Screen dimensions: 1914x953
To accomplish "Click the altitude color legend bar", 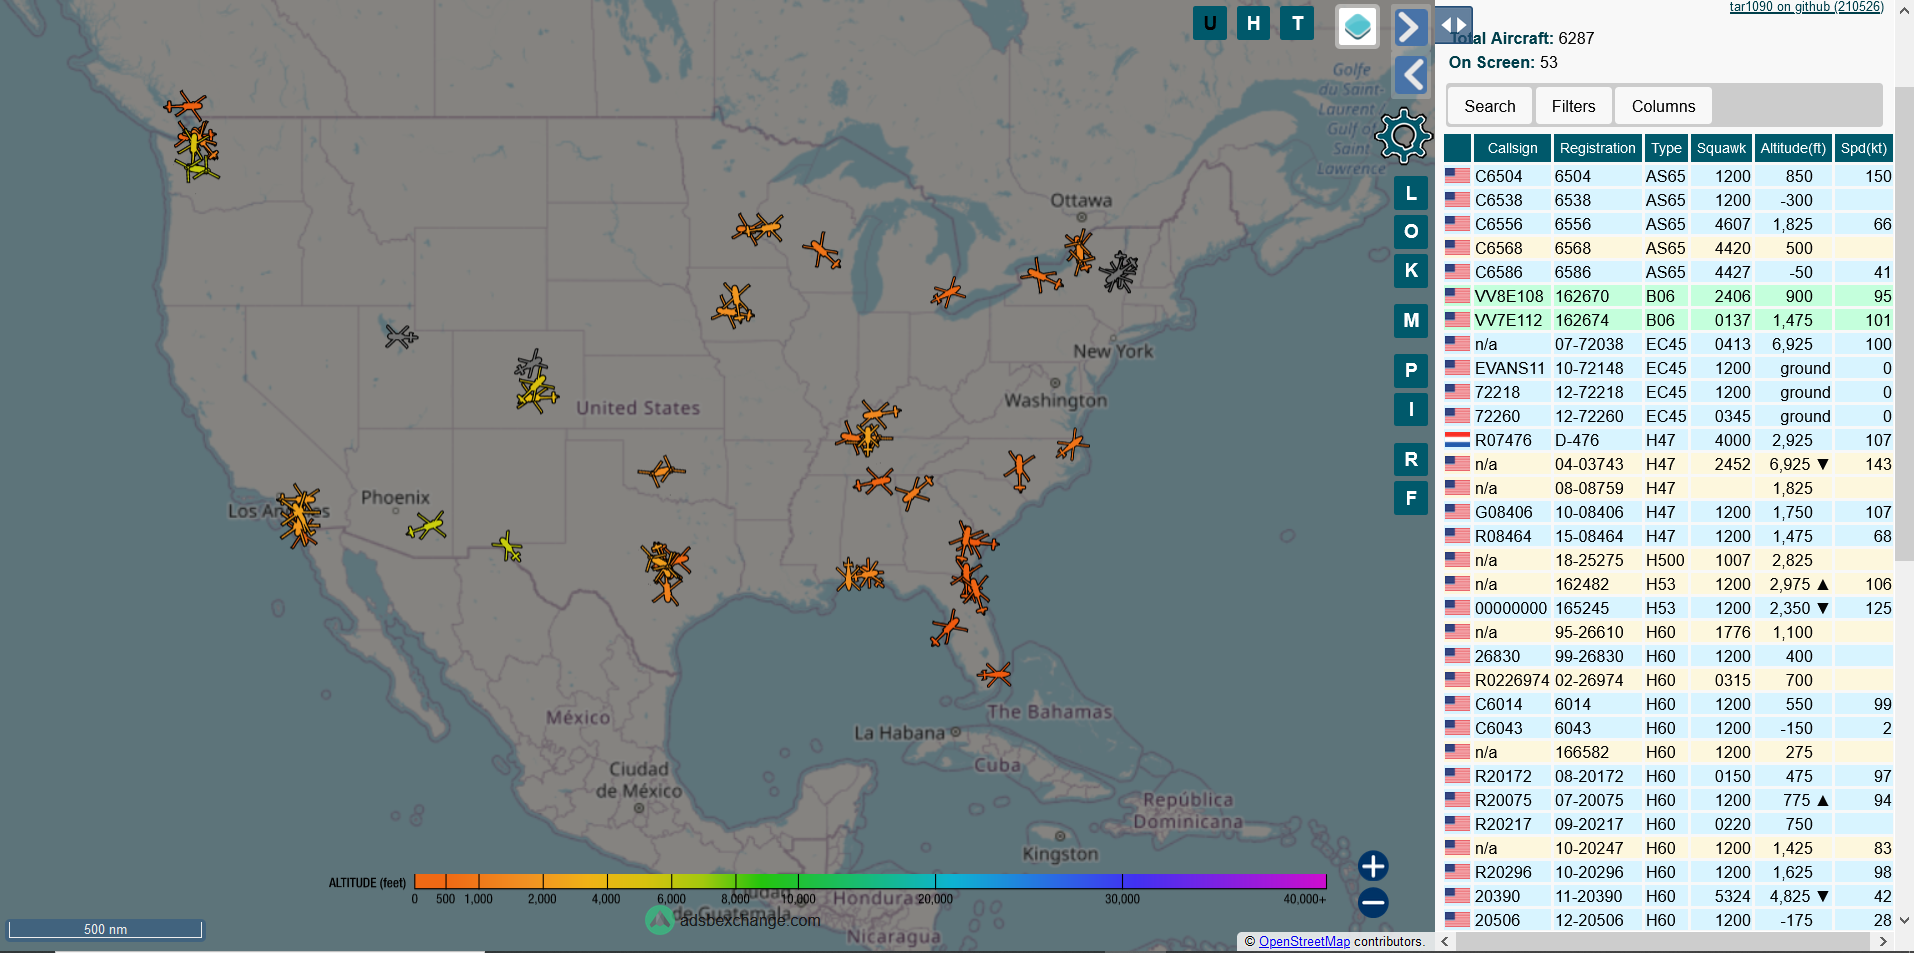I will coord(870,881).
